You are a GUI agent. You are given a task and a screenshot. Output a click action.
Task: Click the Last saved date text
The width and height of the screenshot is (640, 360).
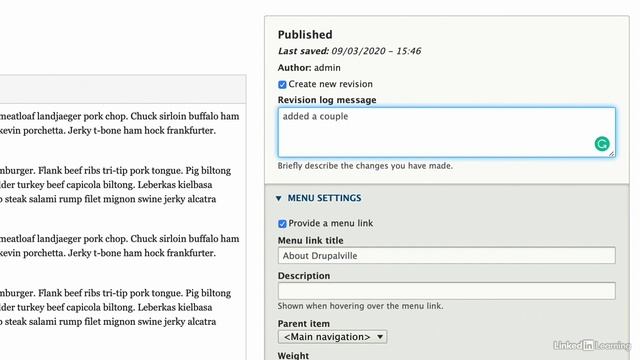[349, 51]
